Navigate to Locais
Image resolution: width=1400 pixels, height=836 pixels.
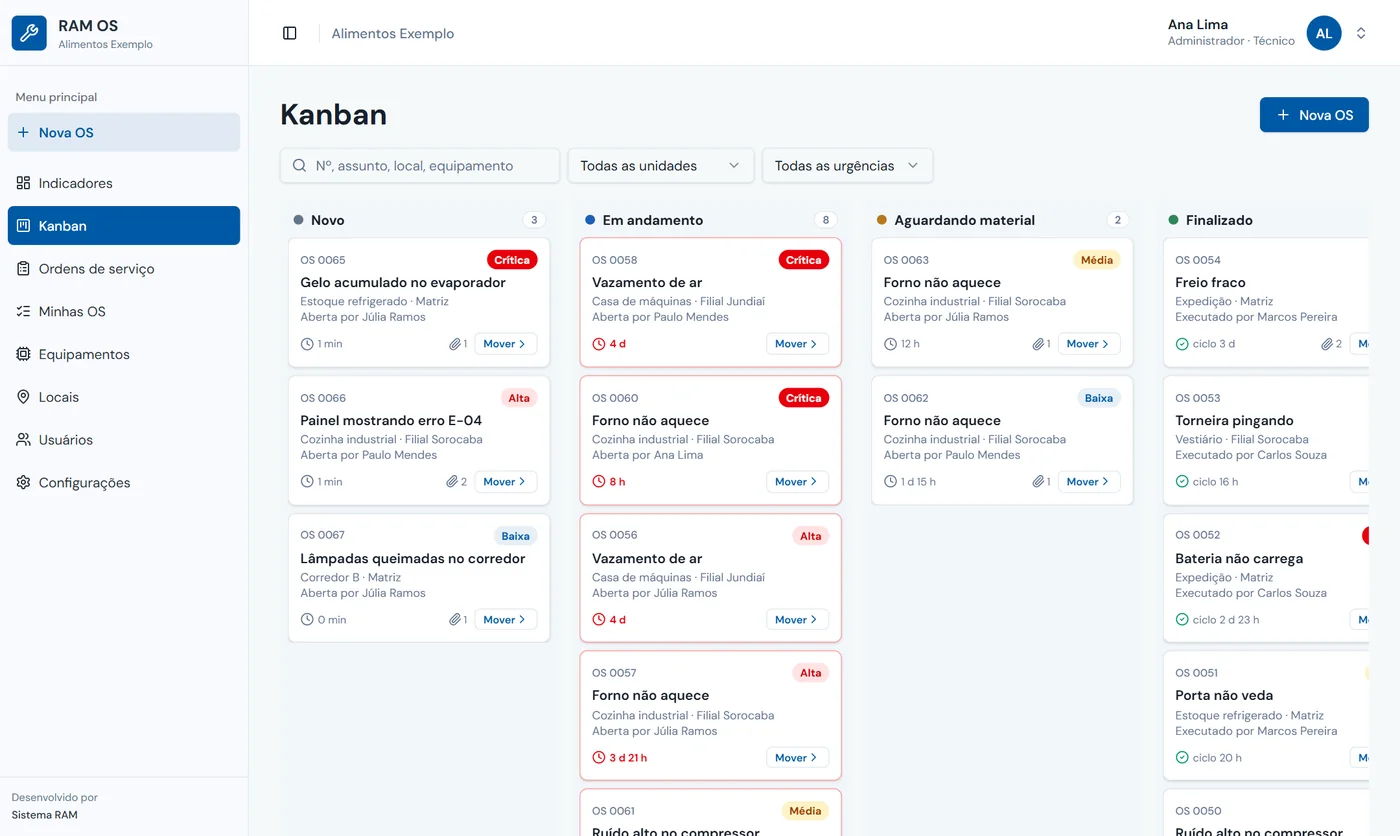124,397
